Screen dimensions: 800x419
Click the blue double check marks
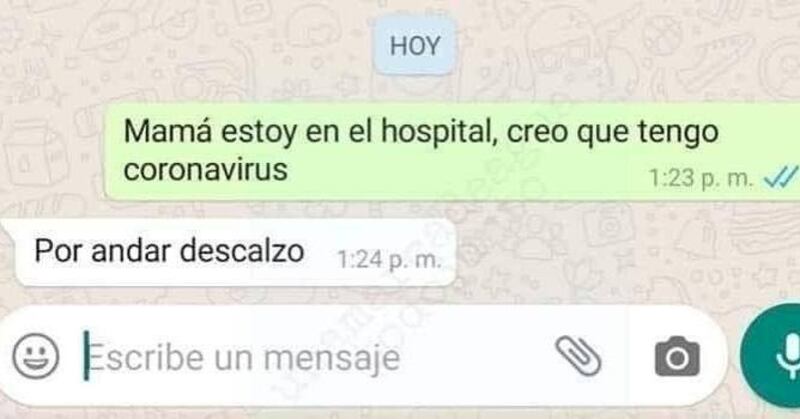(x=781, y=179)
